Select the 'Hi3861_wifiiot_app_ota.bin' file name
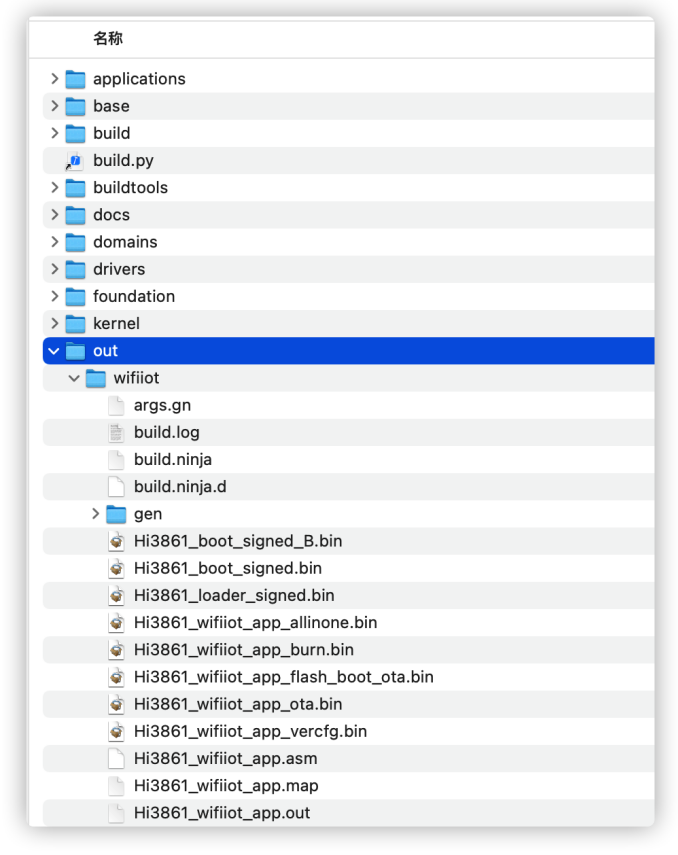 pyautogui.click(x=238, y=705)
